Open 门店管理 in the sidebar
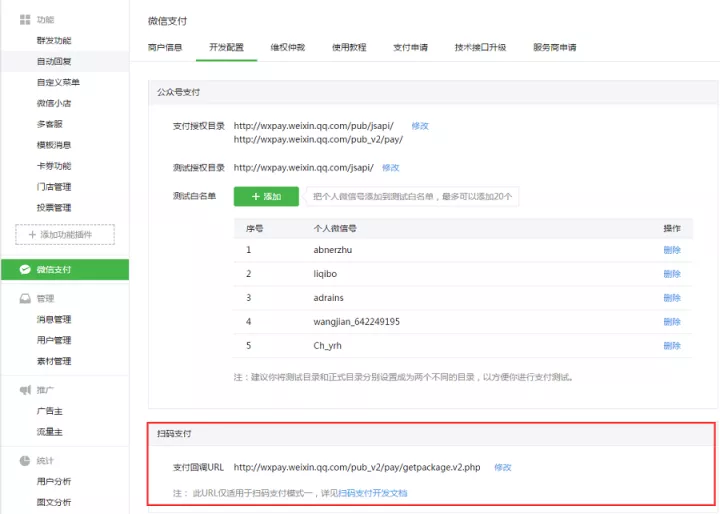Screen dimensions: 720x514 click(x=54, y=186)
